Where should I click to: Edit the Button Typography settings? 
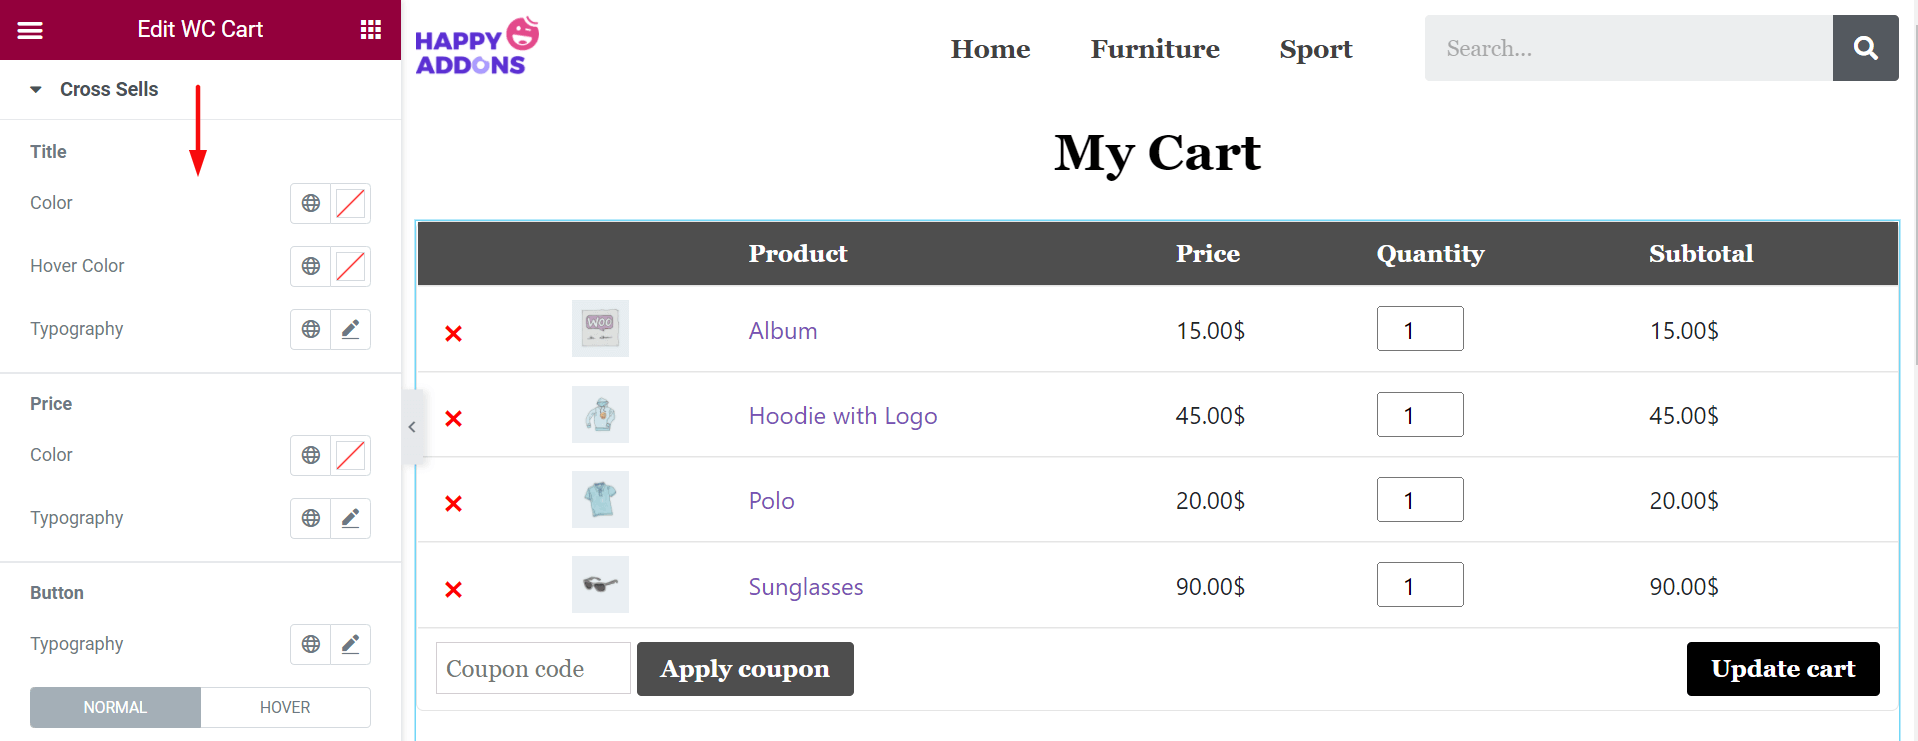point(350,644)
